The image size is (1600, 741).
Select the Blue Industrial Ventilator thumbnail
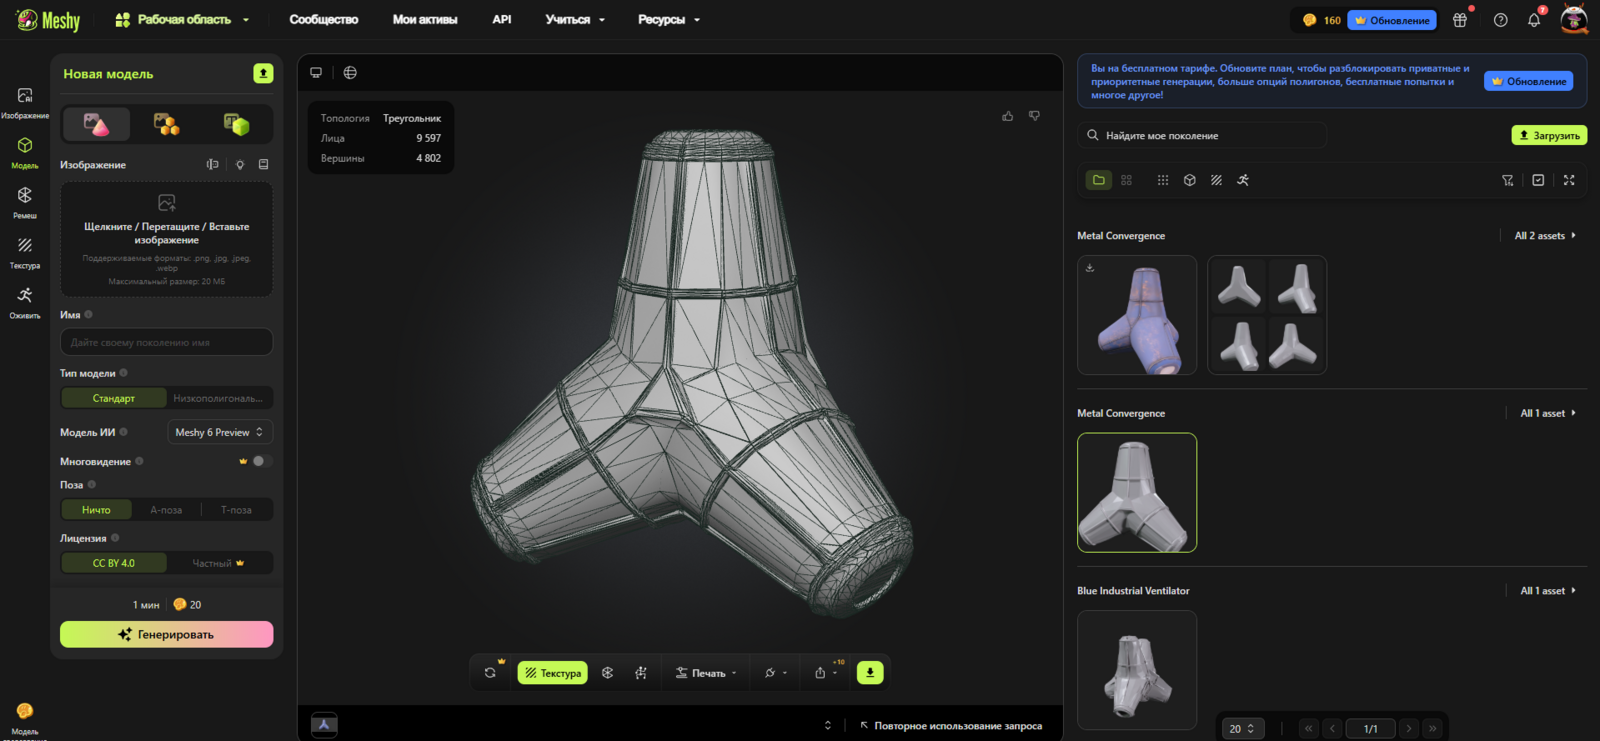click(1137, 669)
